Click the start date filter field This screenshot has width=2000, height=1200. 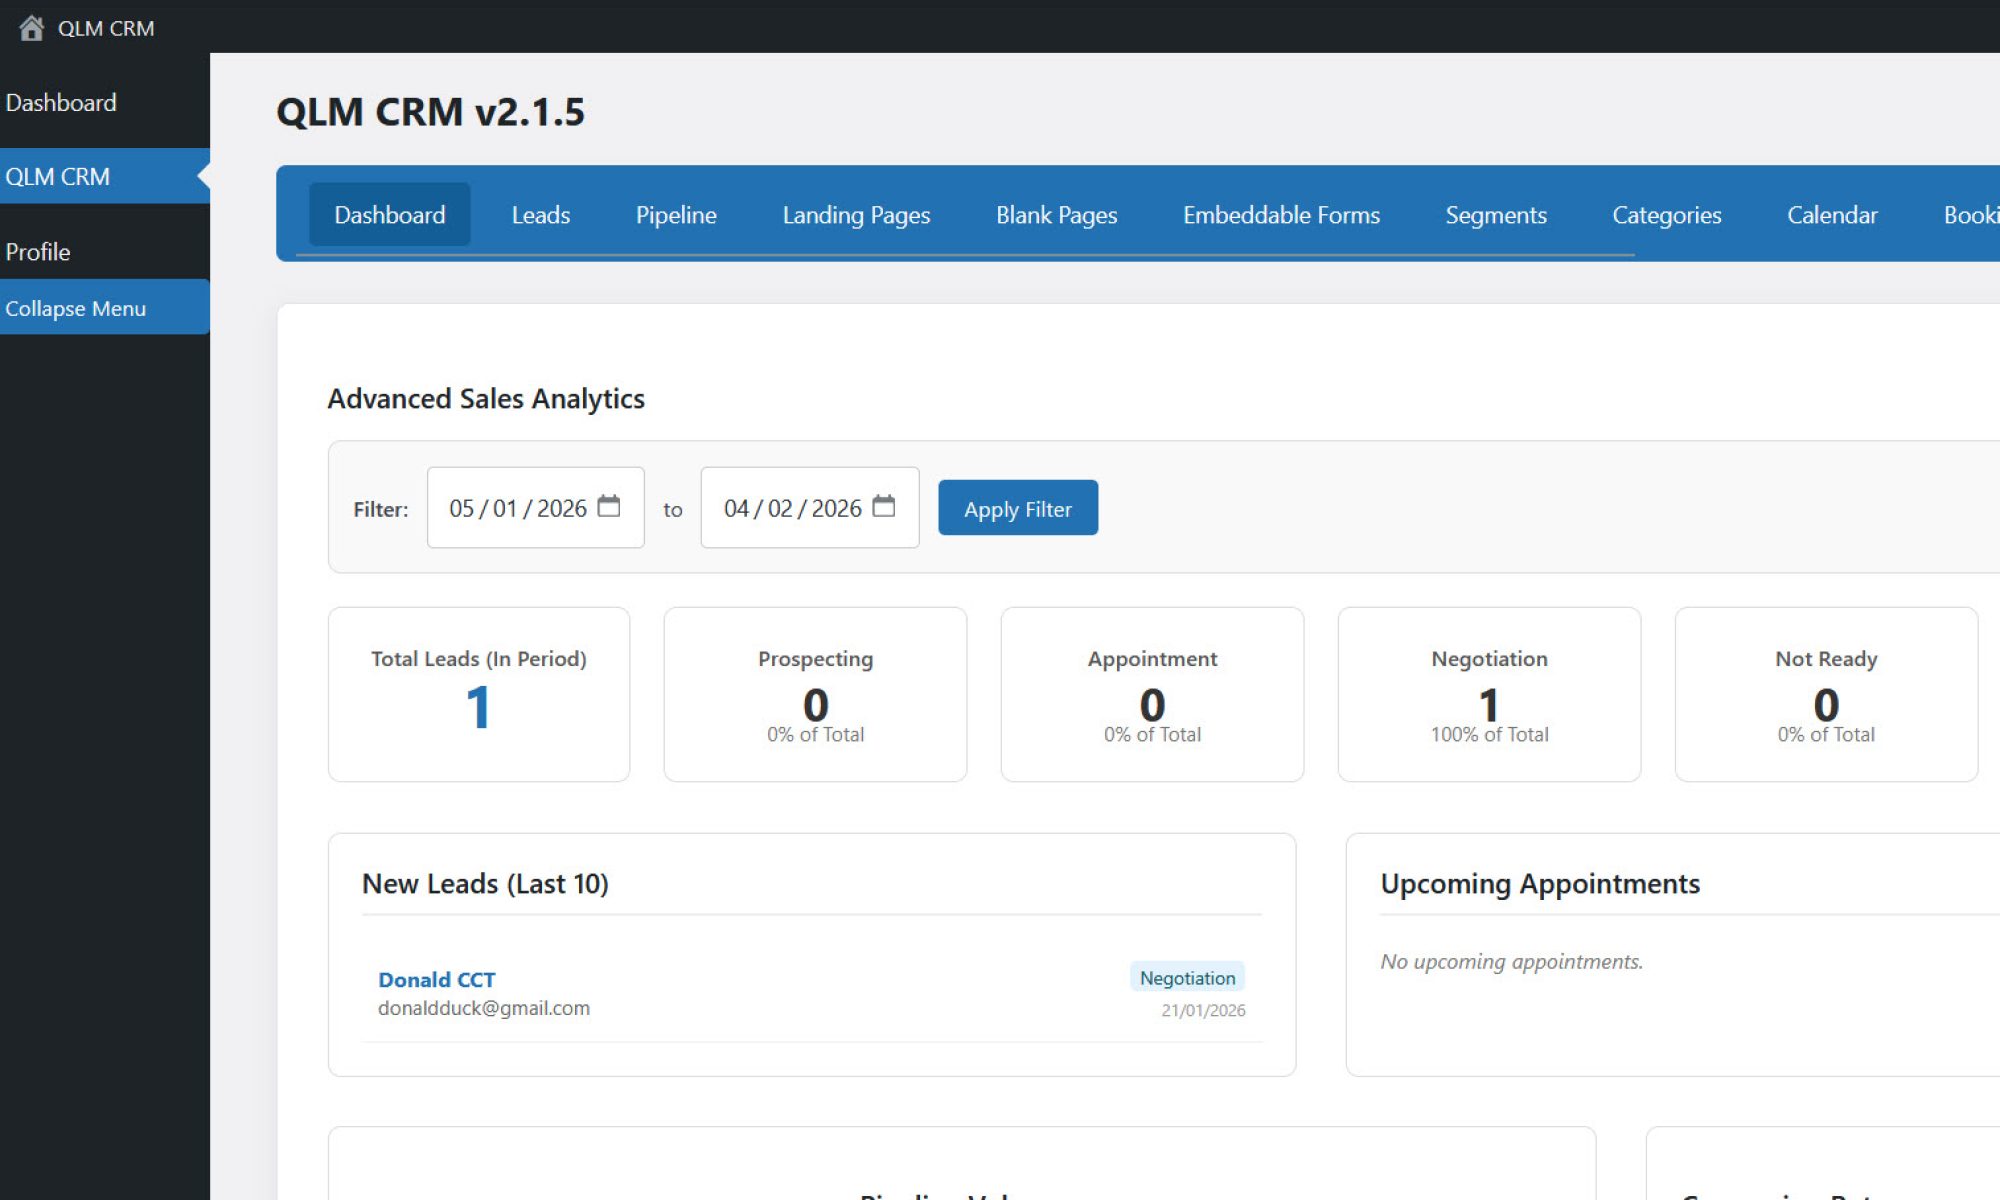(517, 508)
